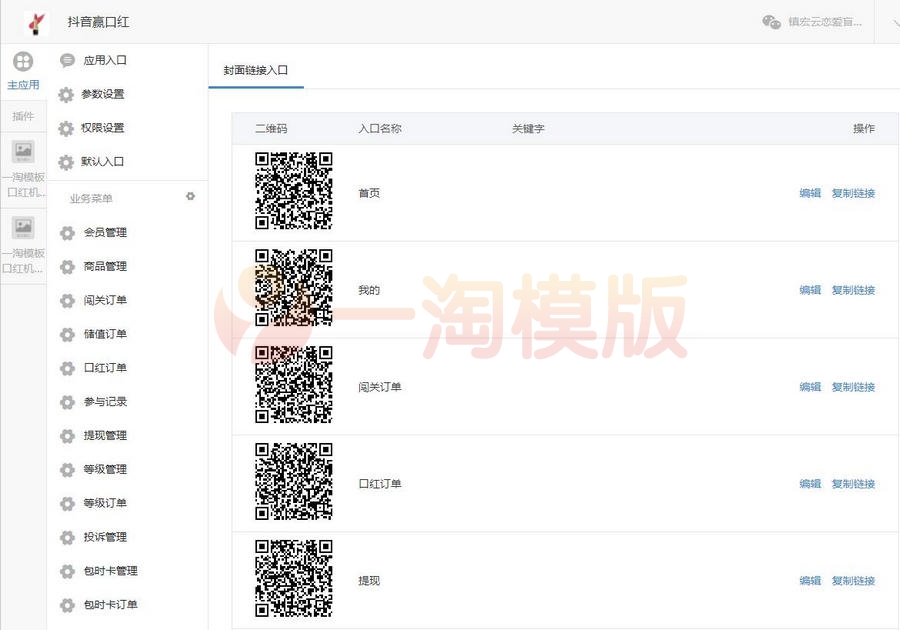Click 编辑 for the 首页 entry
The width and height of the screenshot is (900, 630).
pyautogui.click(x=810, y=193)
